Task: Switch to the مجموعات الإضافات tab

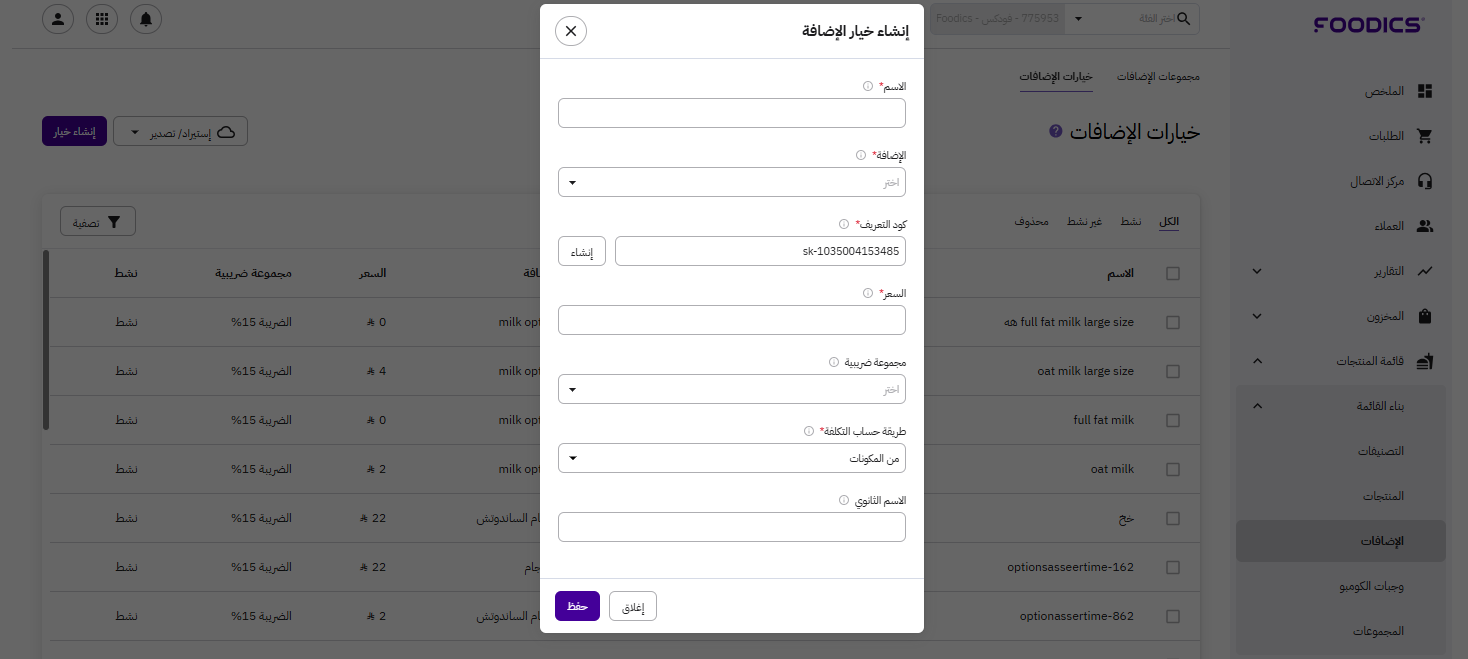Action: 1158,77
